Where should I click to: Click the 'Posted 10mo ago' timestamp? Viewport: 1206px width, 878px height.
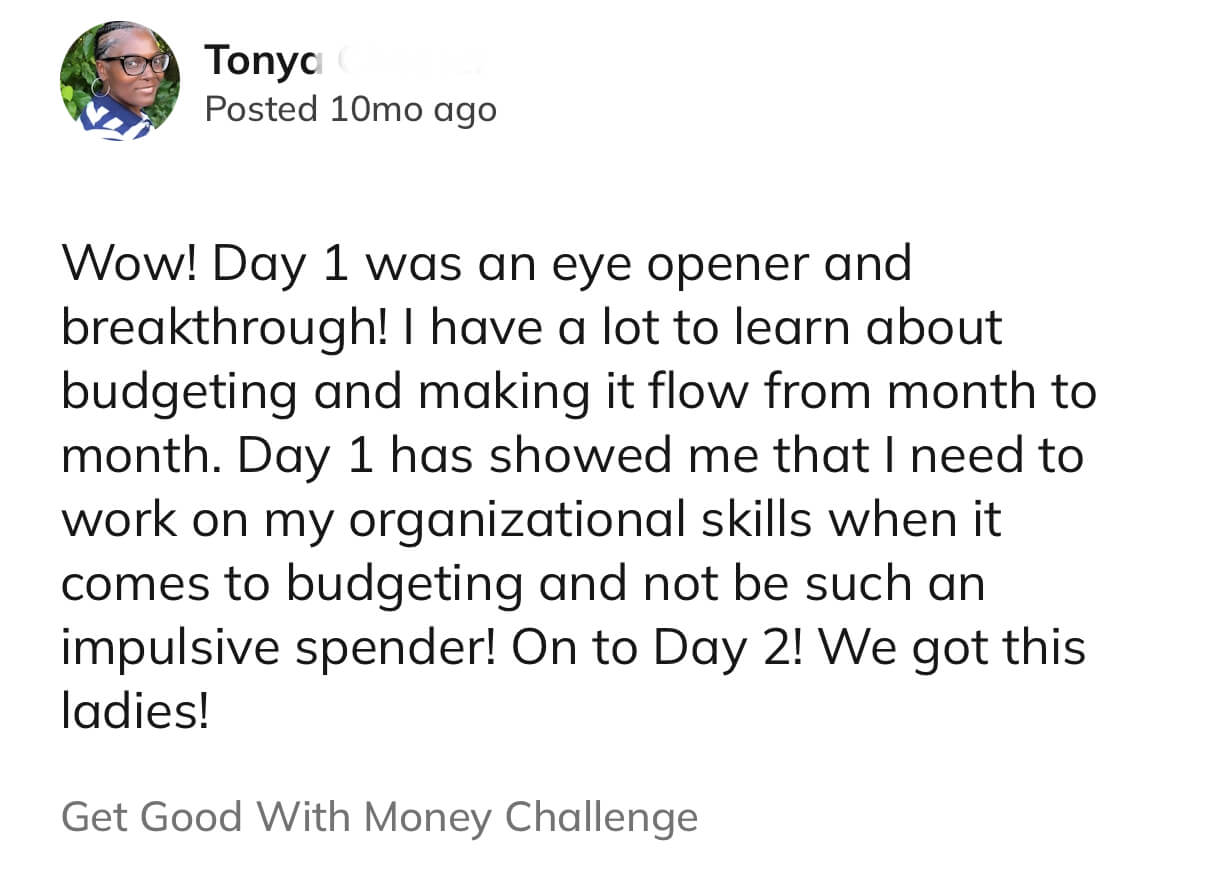point(350,110)
